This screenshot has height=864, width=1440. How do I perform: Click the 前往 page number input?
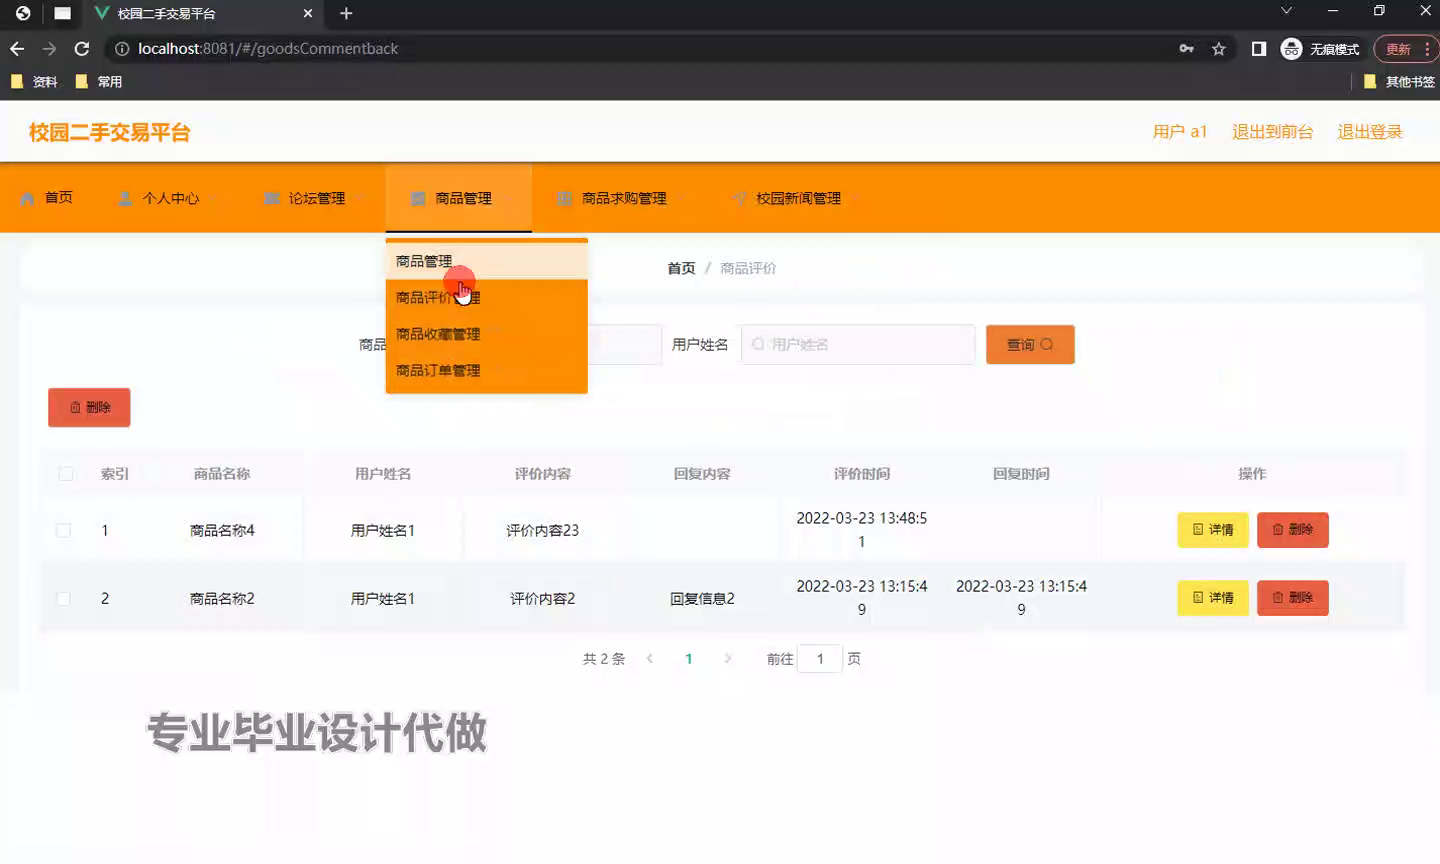pyautogui.click(x=820, y=658)
